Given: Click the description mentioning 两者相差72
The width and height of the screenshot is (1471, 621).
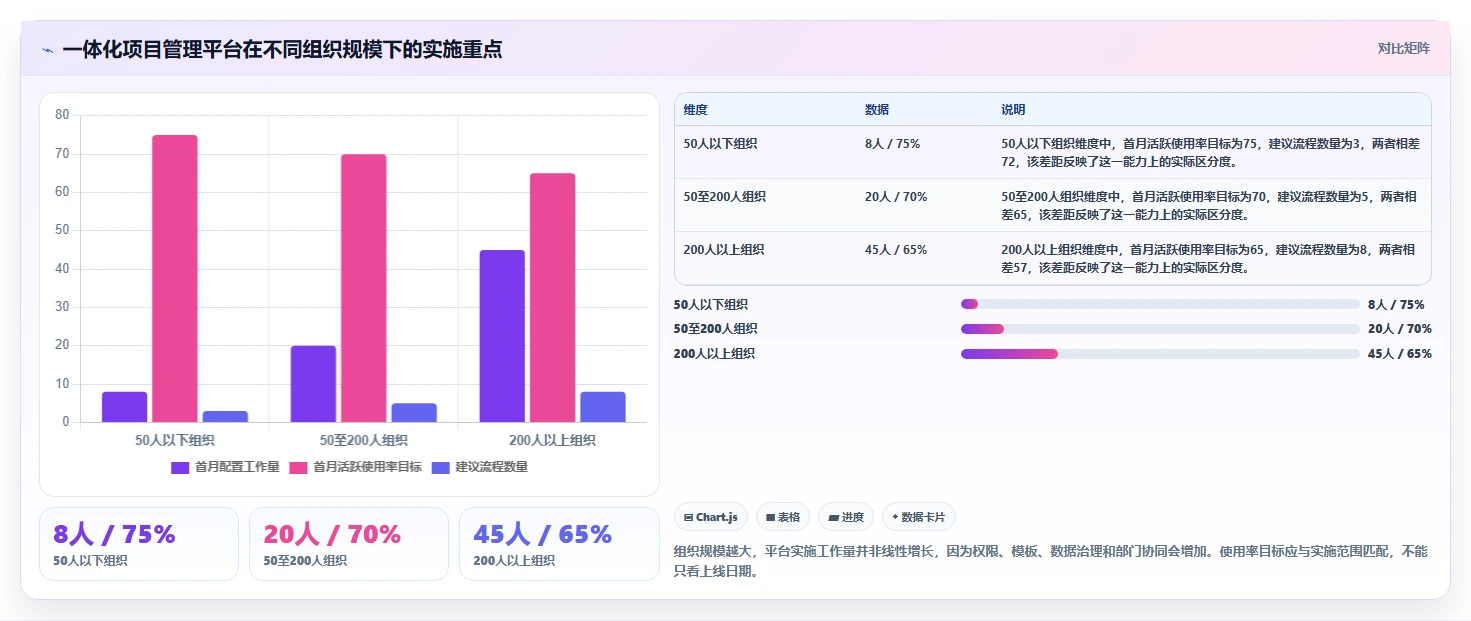Looking at the screenshot, I should click(1210, 152).
